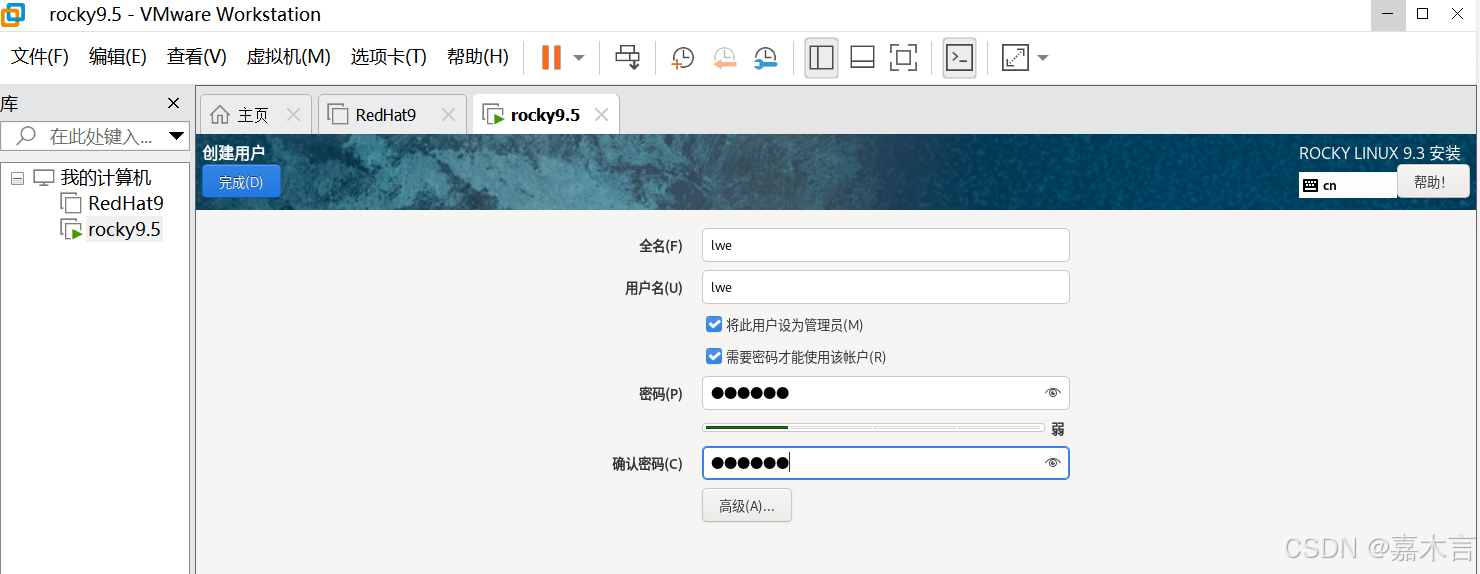Click the console view terminal icon
This screenshot has width=1480, height=574.
click(960, 58)
